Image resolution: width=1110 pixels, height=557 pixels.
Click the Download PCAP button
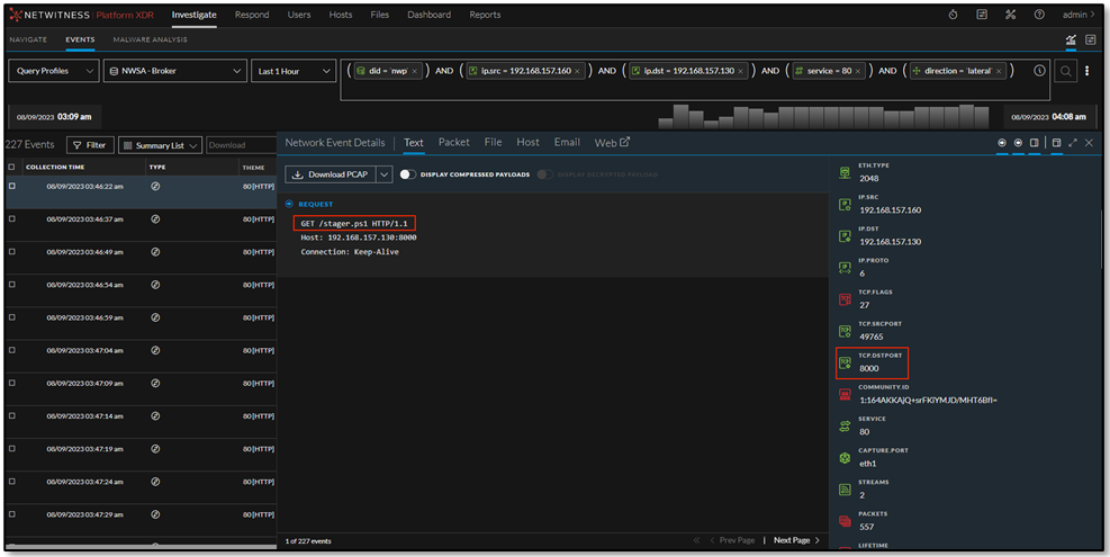point(329,174)
